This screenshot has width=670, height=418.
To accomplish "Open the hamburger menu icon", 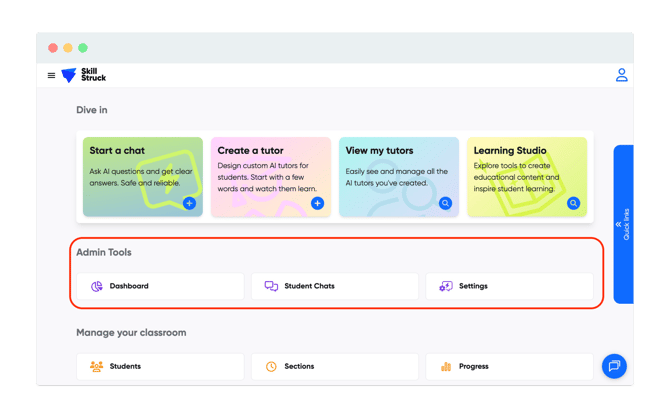I will [52, 76].
